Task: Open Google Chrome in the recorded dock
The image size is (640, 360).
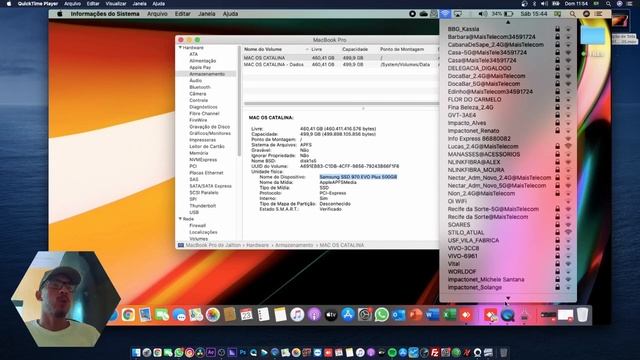Action: [128, 315]
